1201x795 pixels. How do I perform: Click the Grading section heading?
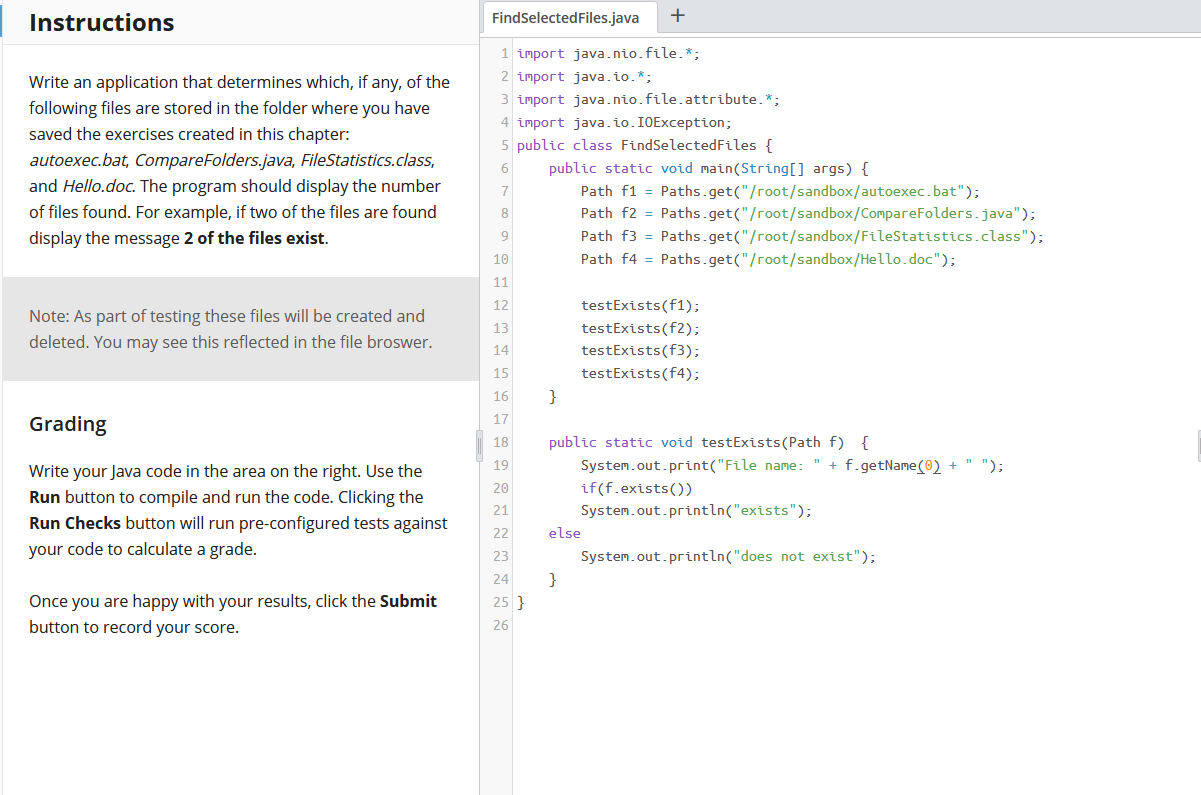[x=68, y=424]
